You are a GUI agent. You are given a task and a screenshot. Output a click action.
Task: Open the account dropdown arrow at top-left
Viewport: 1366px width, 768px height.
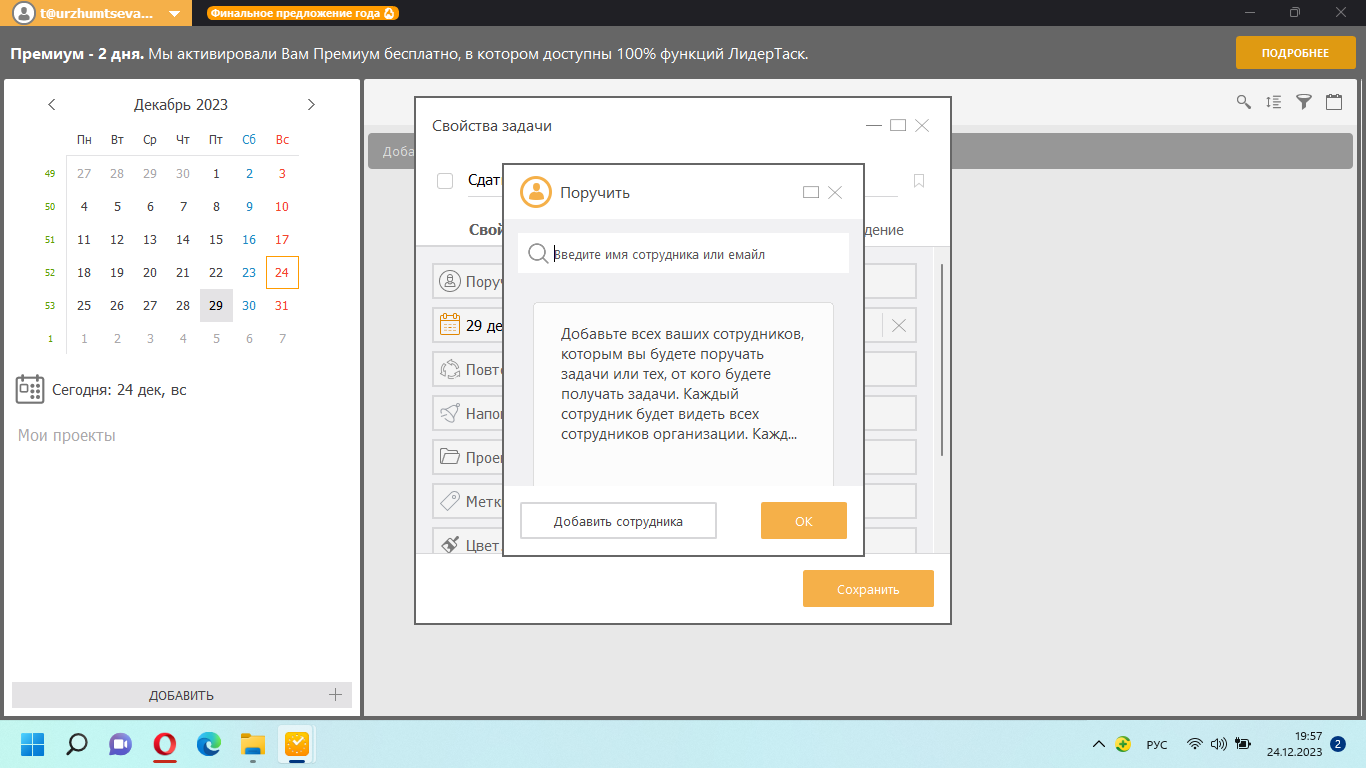click(175, 14)
